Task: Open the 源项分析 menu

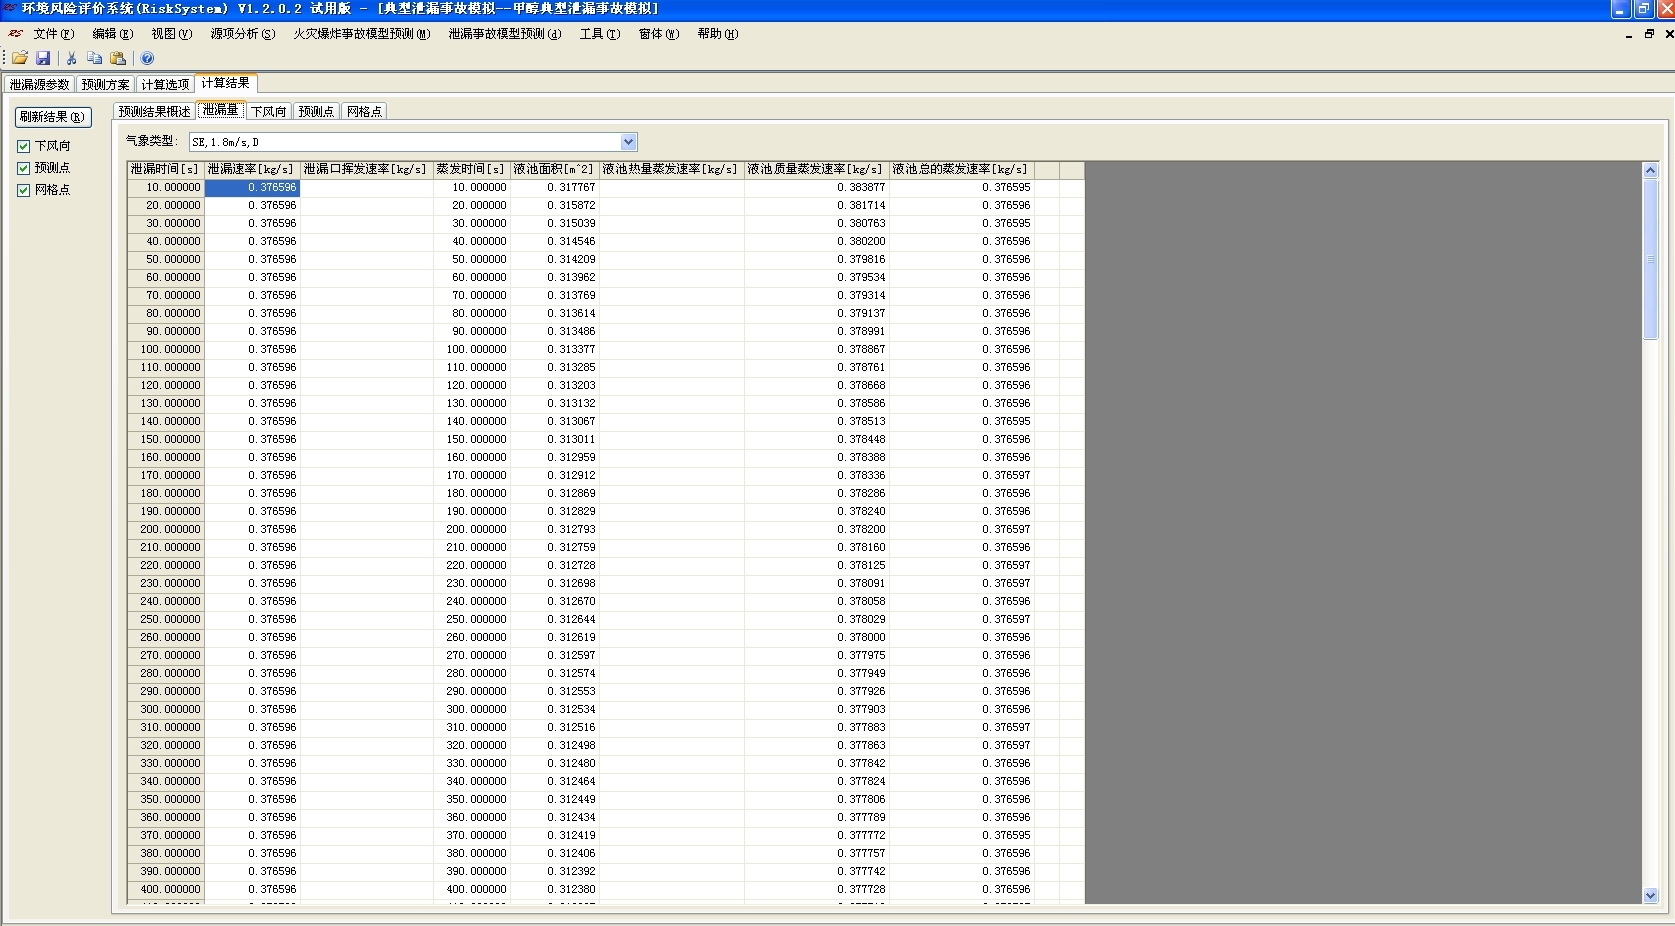Action: click(x=242, y=34)
